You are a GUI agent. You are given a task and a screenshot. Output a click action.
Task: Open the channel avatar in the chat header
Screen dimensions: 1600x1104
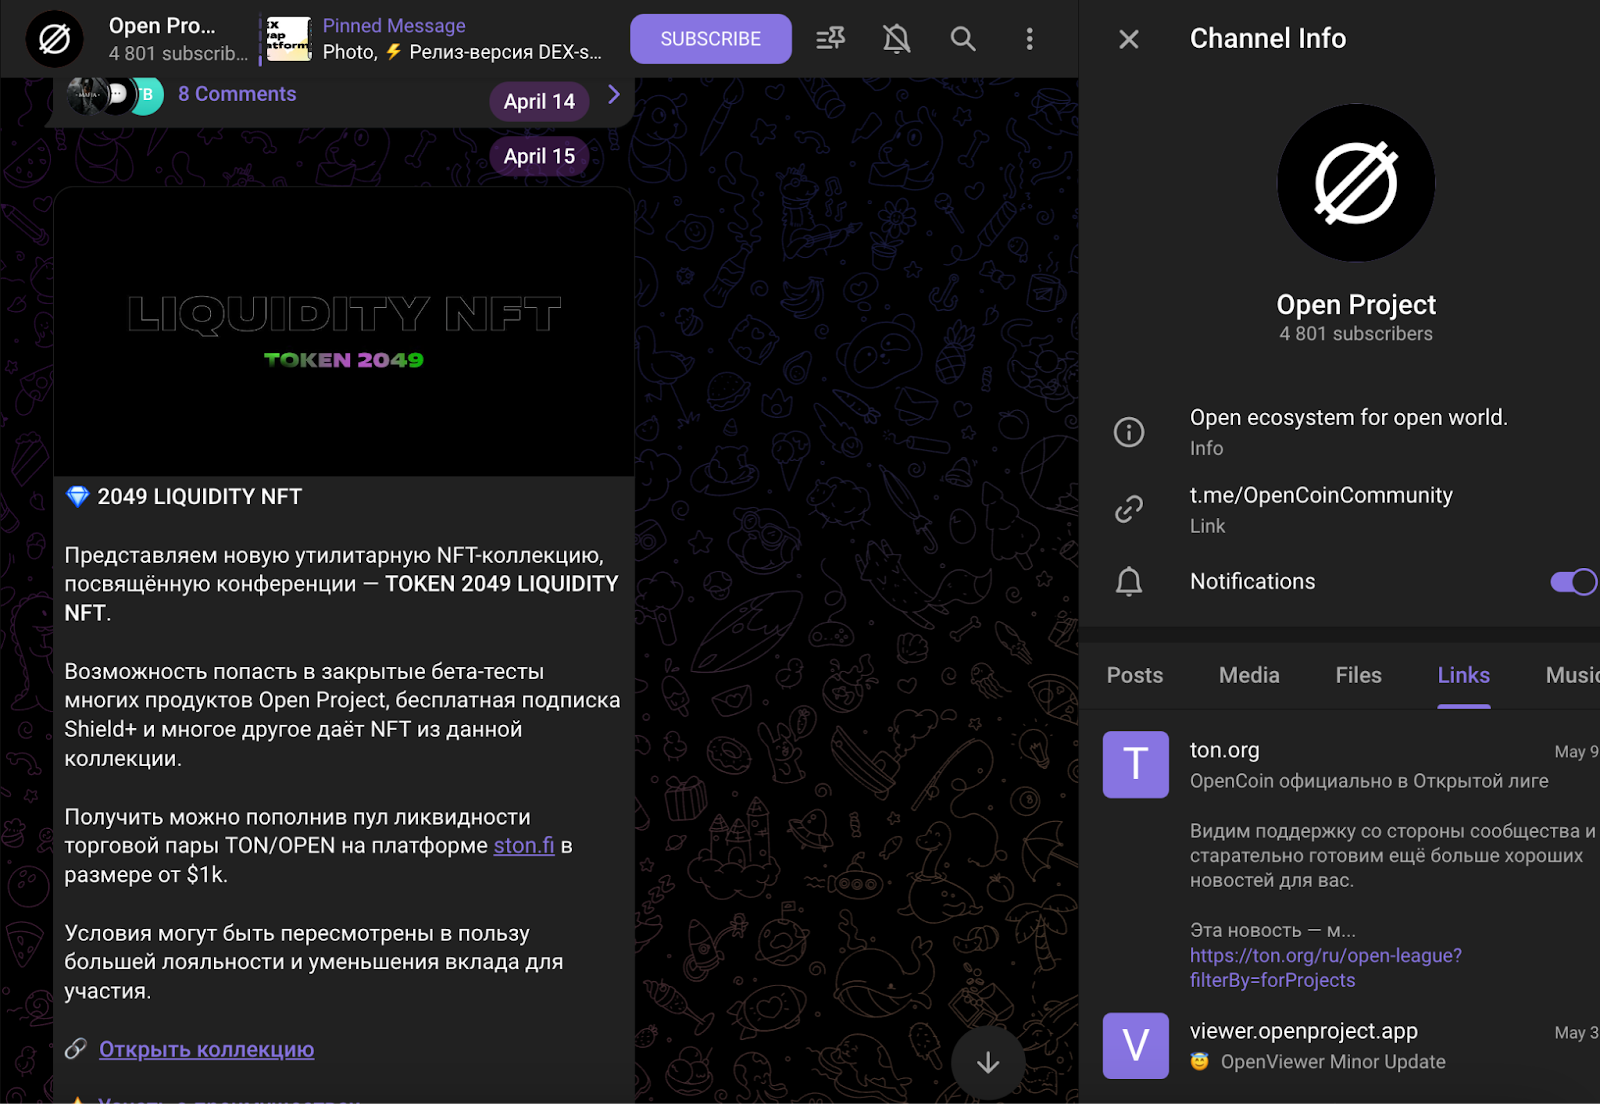point(54,39)
